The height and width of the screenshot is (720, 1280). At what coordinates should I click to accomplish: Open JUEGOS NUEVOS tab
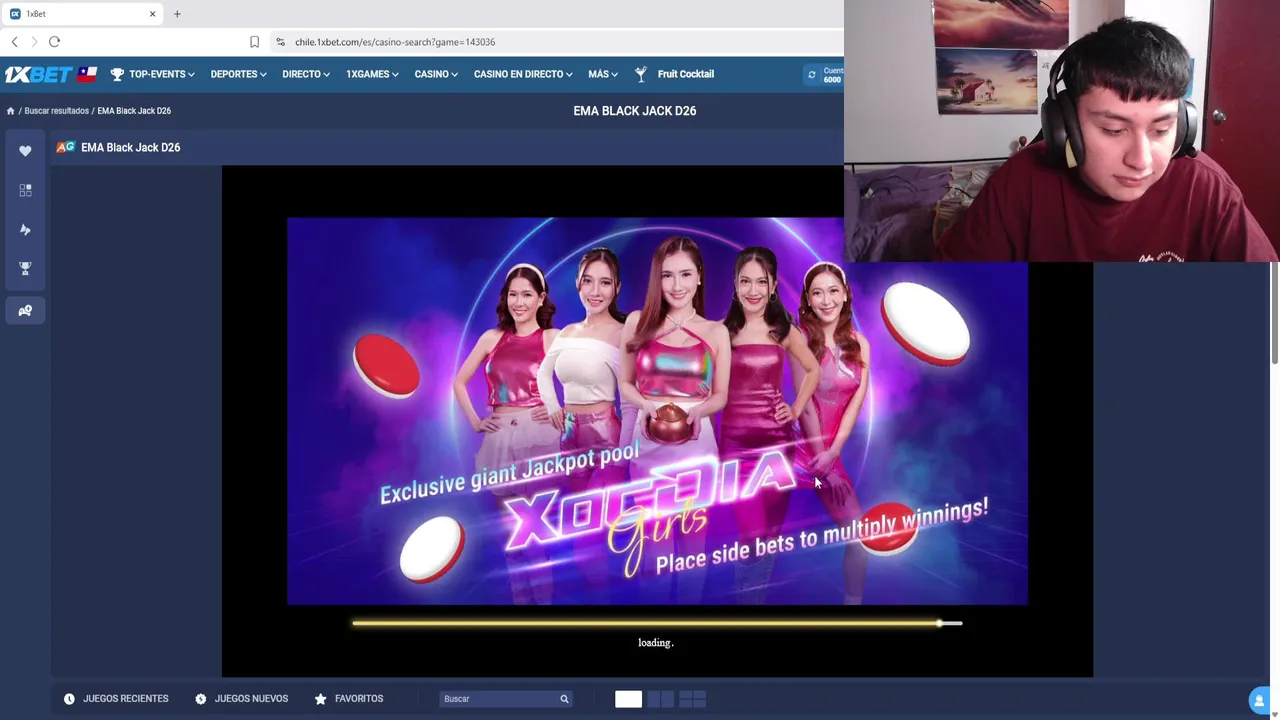[241, 699]
